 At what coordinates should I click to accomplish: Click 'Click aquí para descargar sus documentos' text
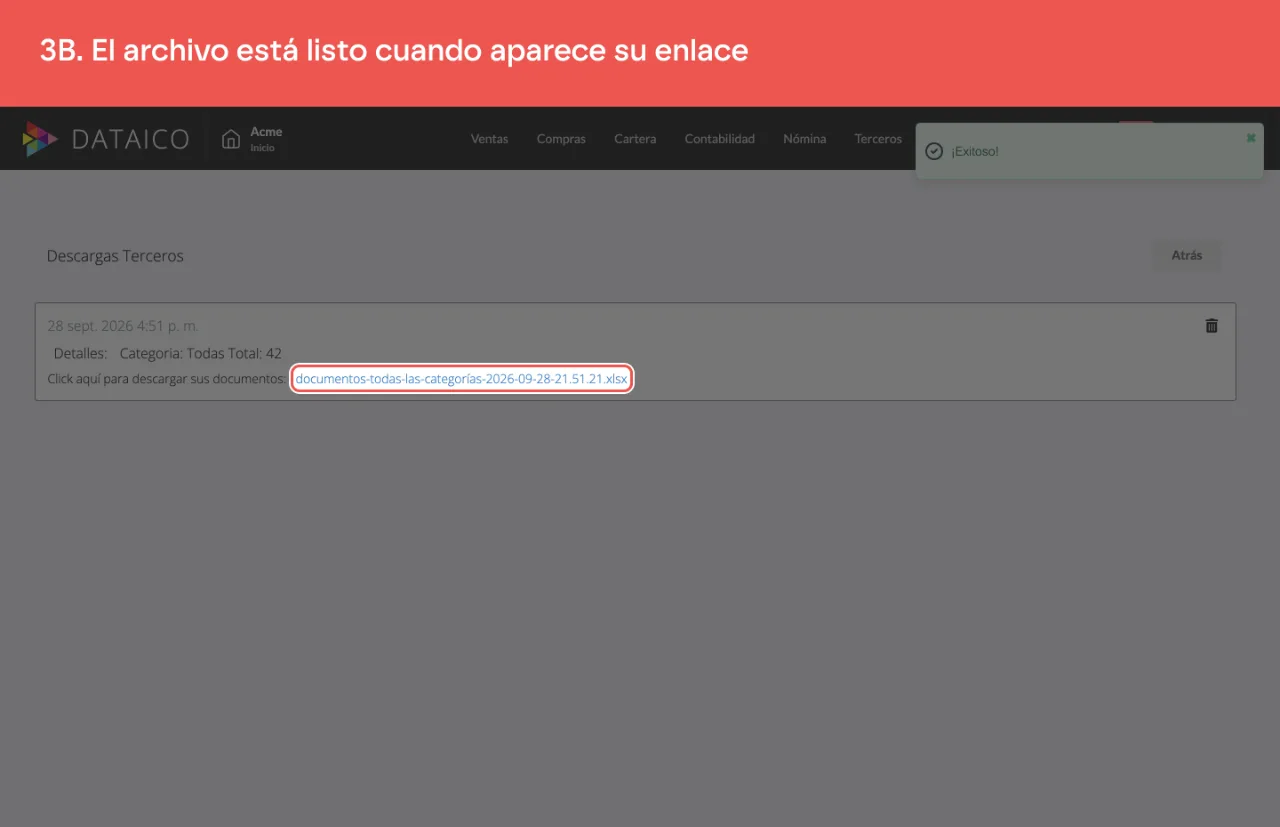pos(167,379)
